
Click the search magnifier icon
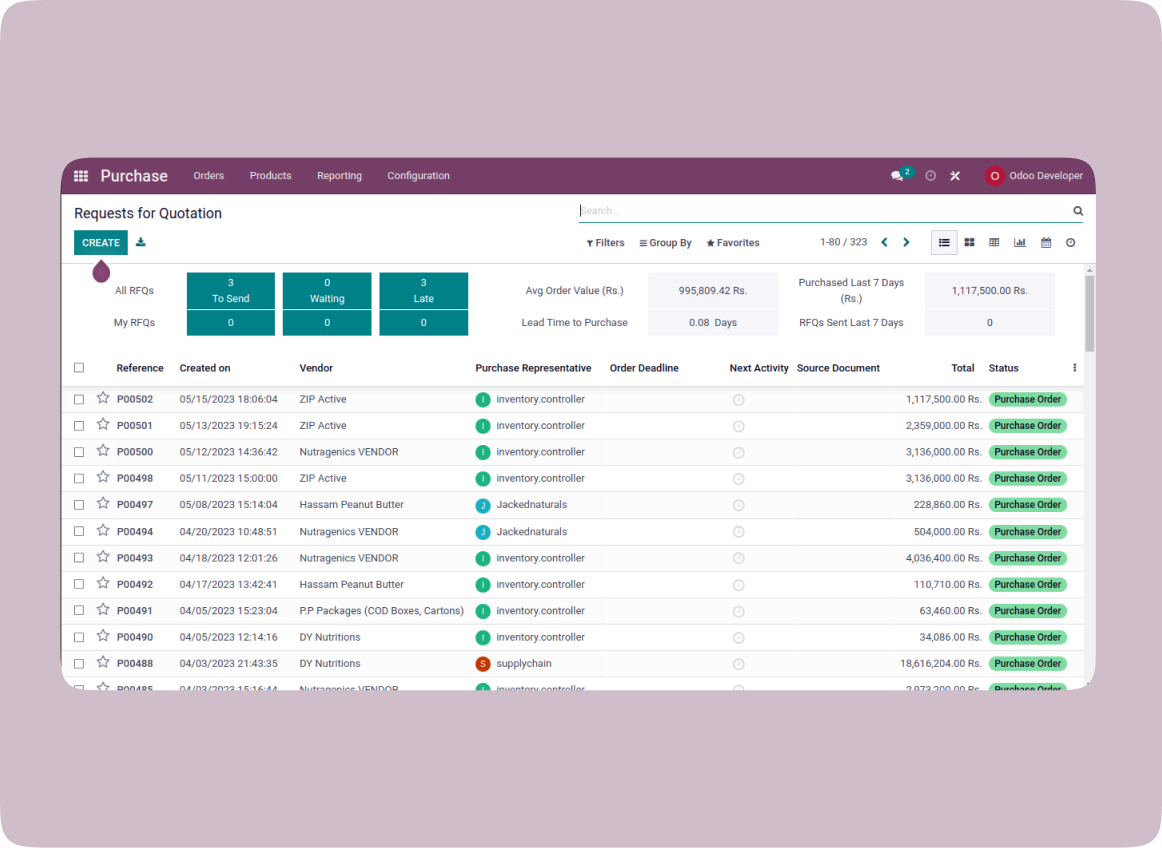point(1078,211)
